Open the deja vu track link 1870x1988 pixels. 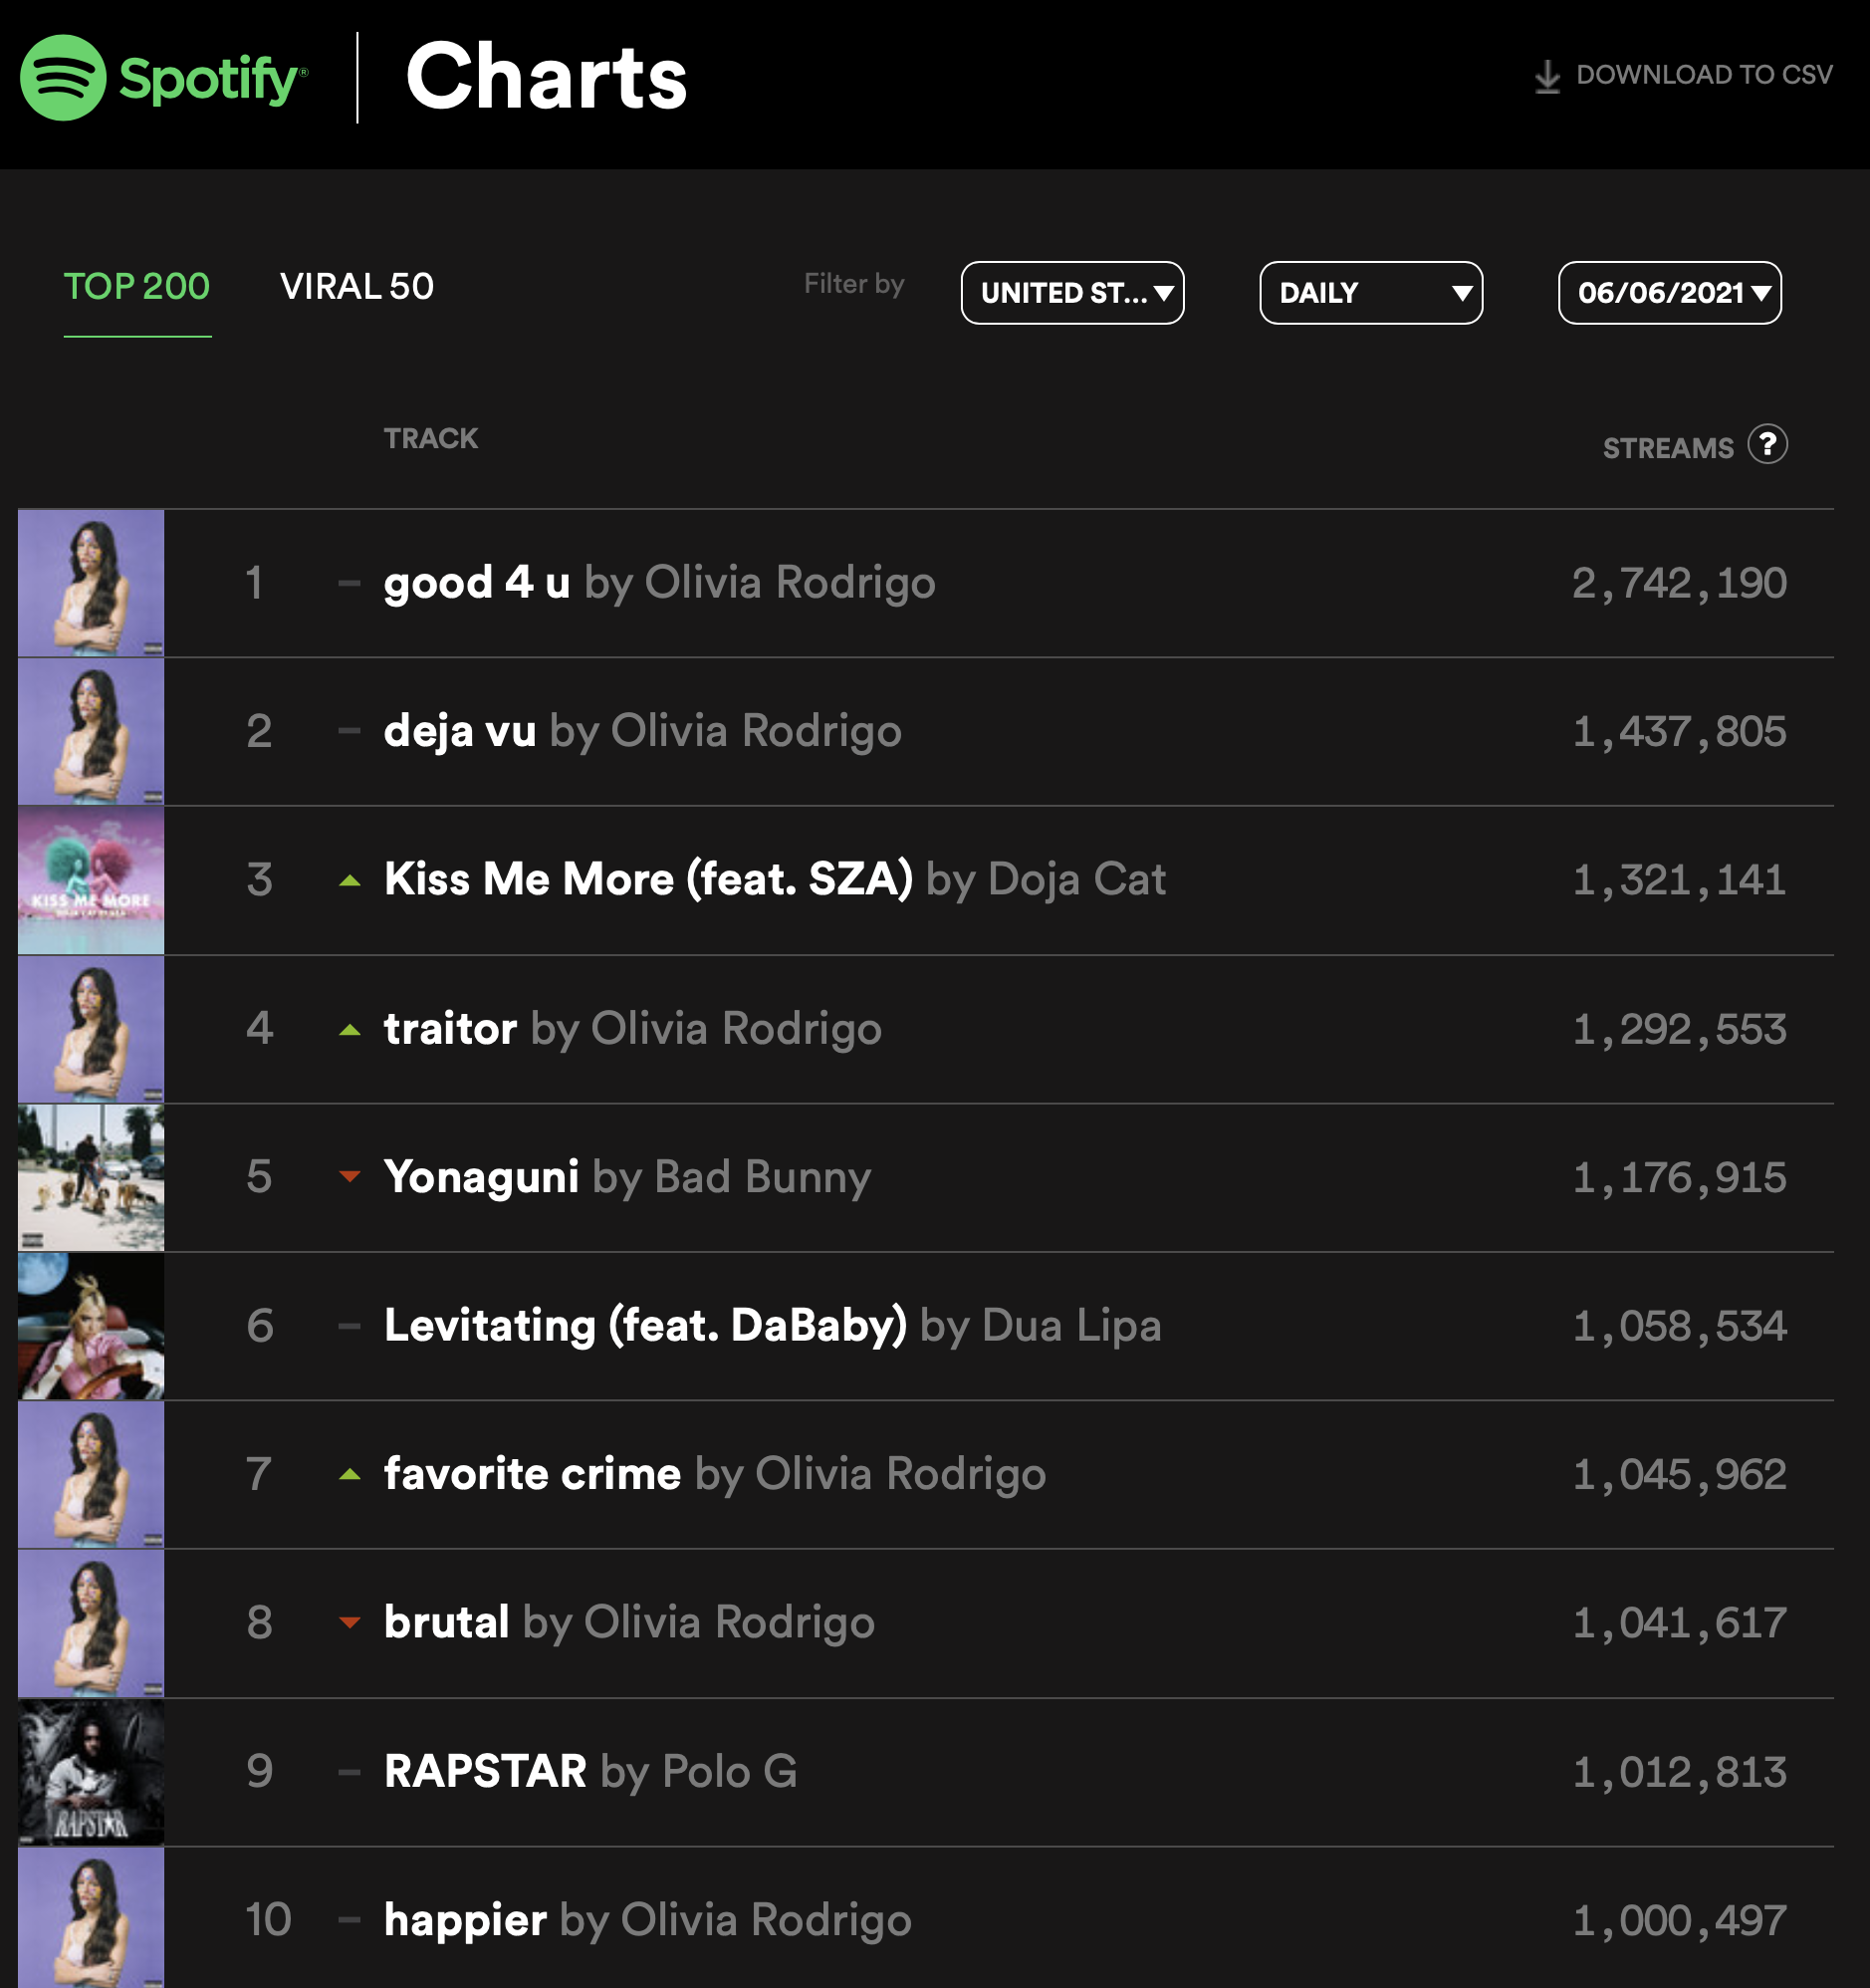point(460,731)
